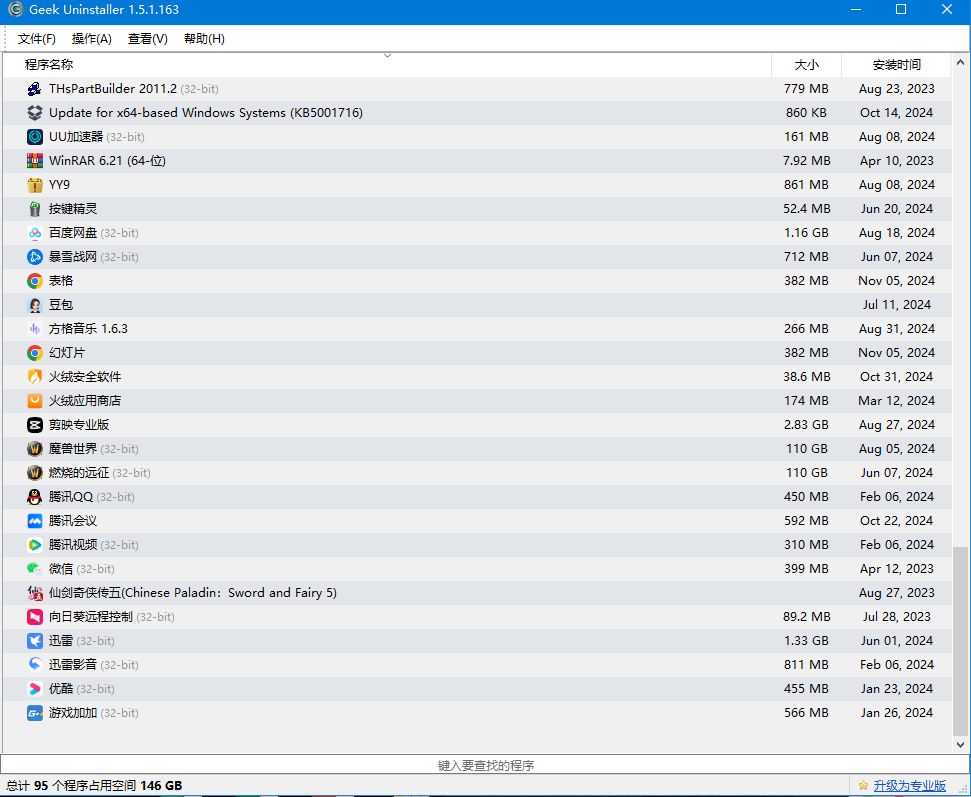Open the 帮助(H) menu
The width and height of the screenshot is (971, 797).
pyautogui.click(x=204, y=39)
